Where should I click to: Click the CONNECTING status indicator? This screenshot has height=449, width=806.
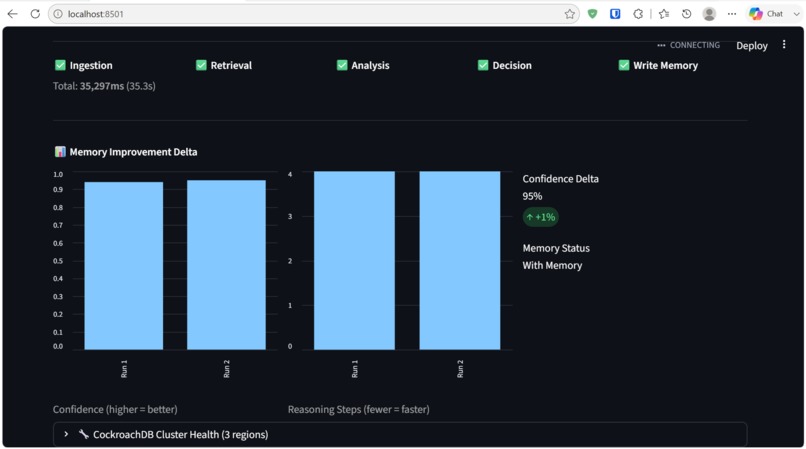(688, 45)
